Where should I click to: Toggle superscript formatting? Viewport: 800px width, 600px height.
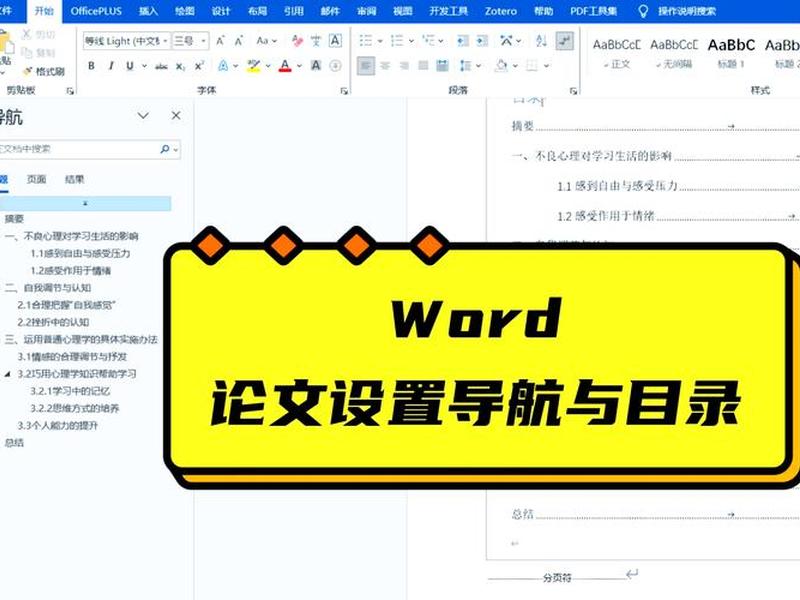[x=199, y=66]
